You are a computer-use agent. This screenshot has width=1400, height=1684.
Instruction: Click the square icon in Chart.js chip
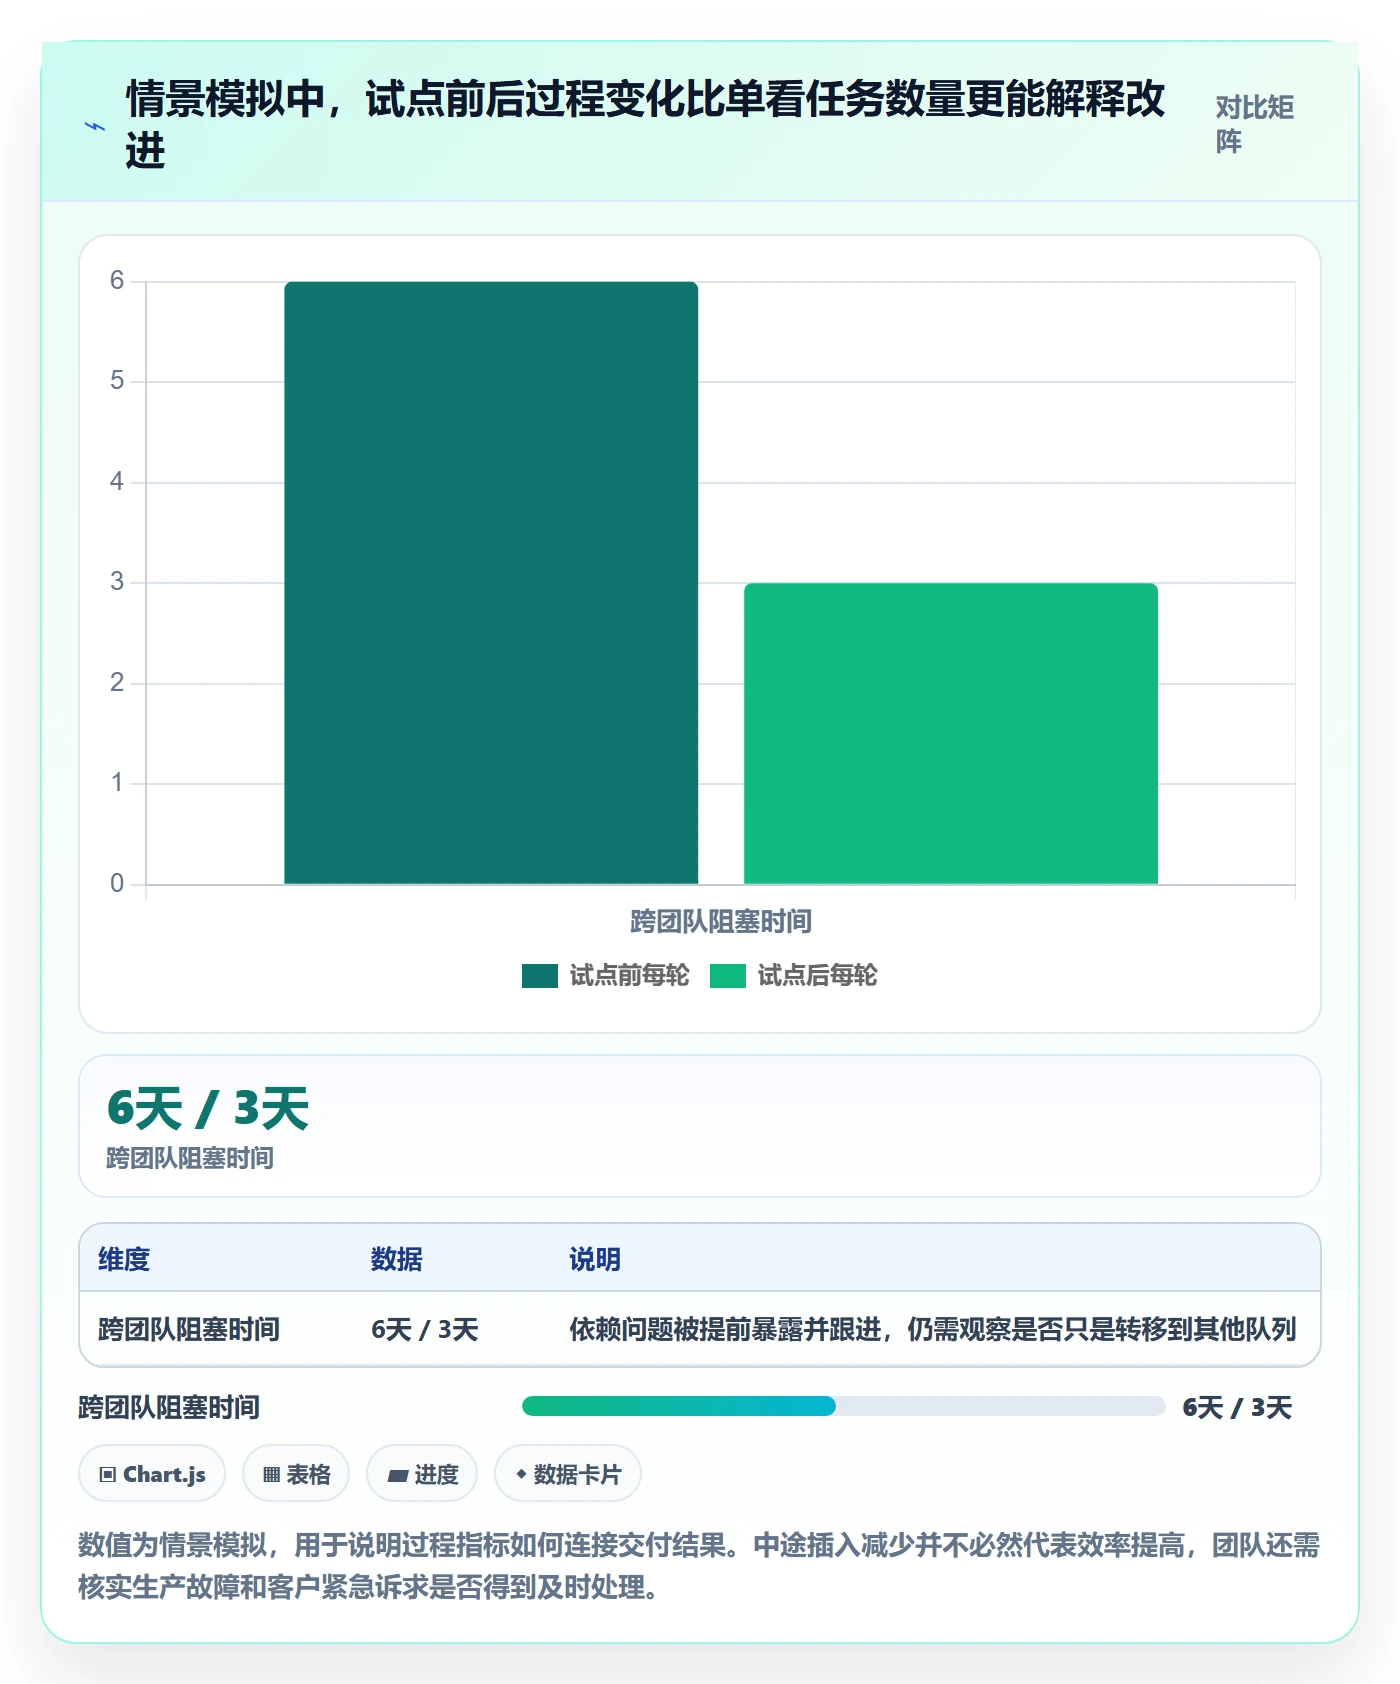click(108, 1475)
